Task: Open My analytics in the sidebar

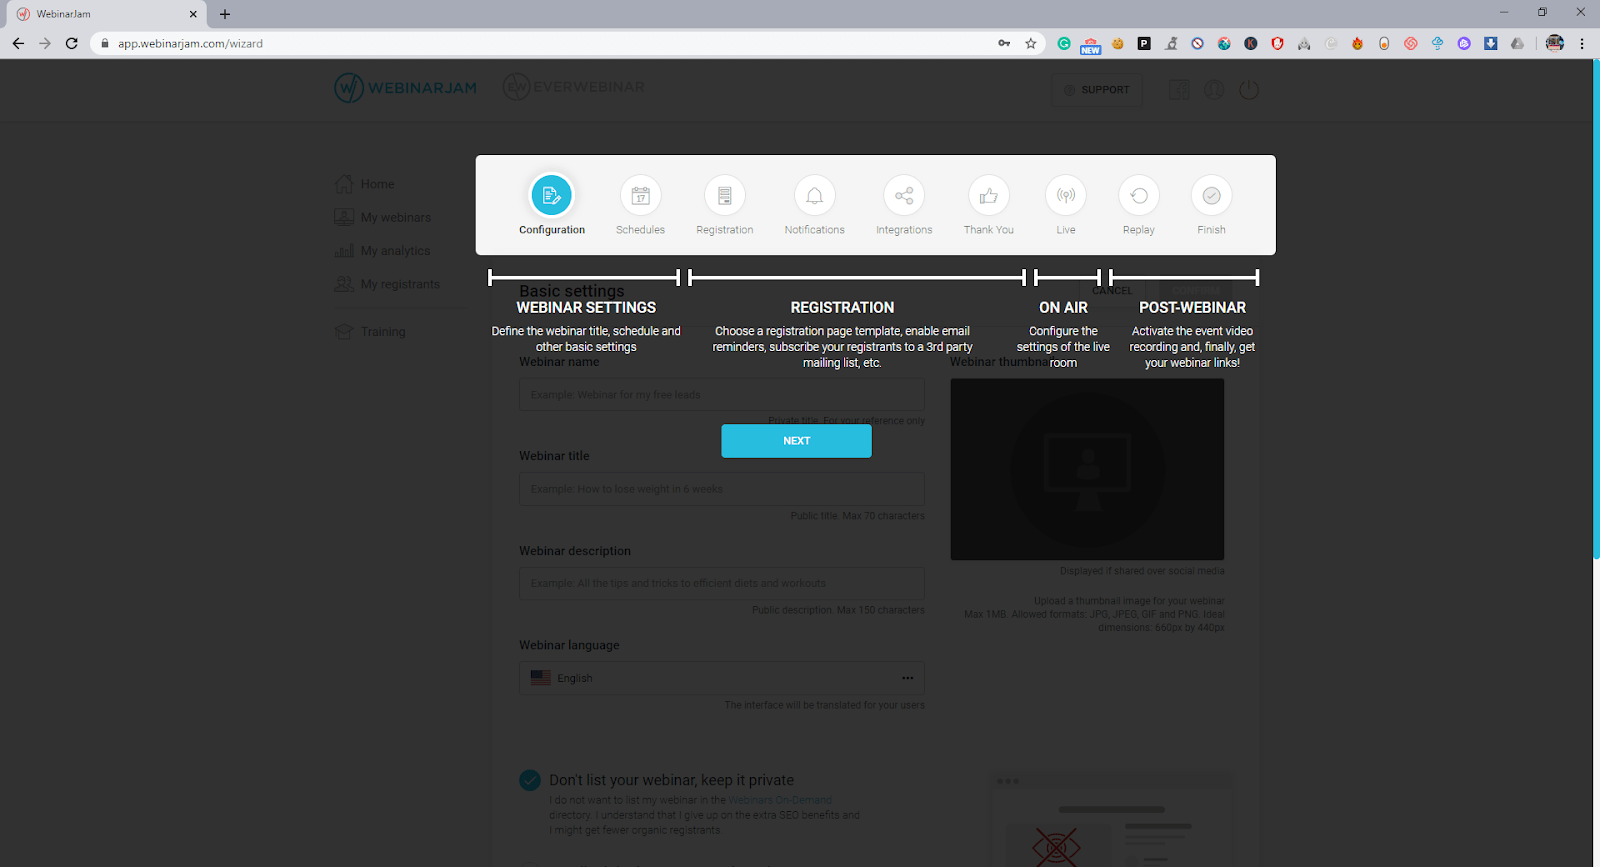Action: coord(383,251)
